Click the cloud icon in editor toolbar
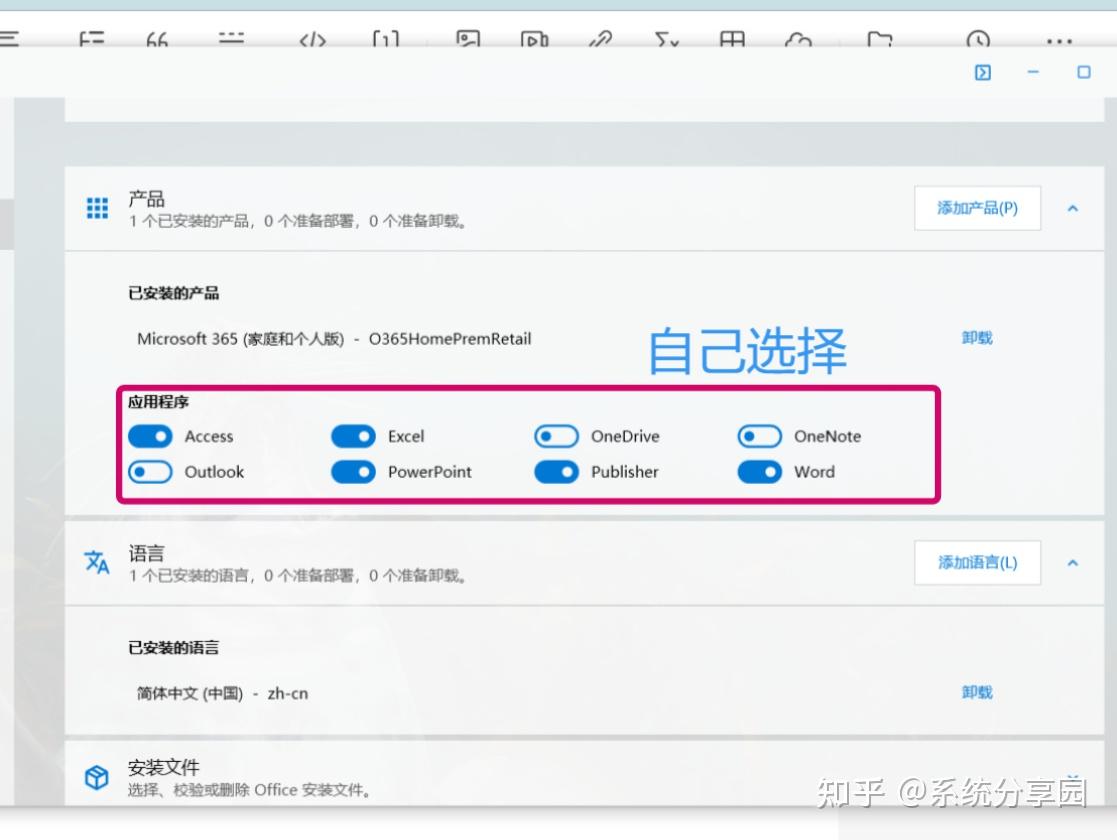 click(798, 40)
